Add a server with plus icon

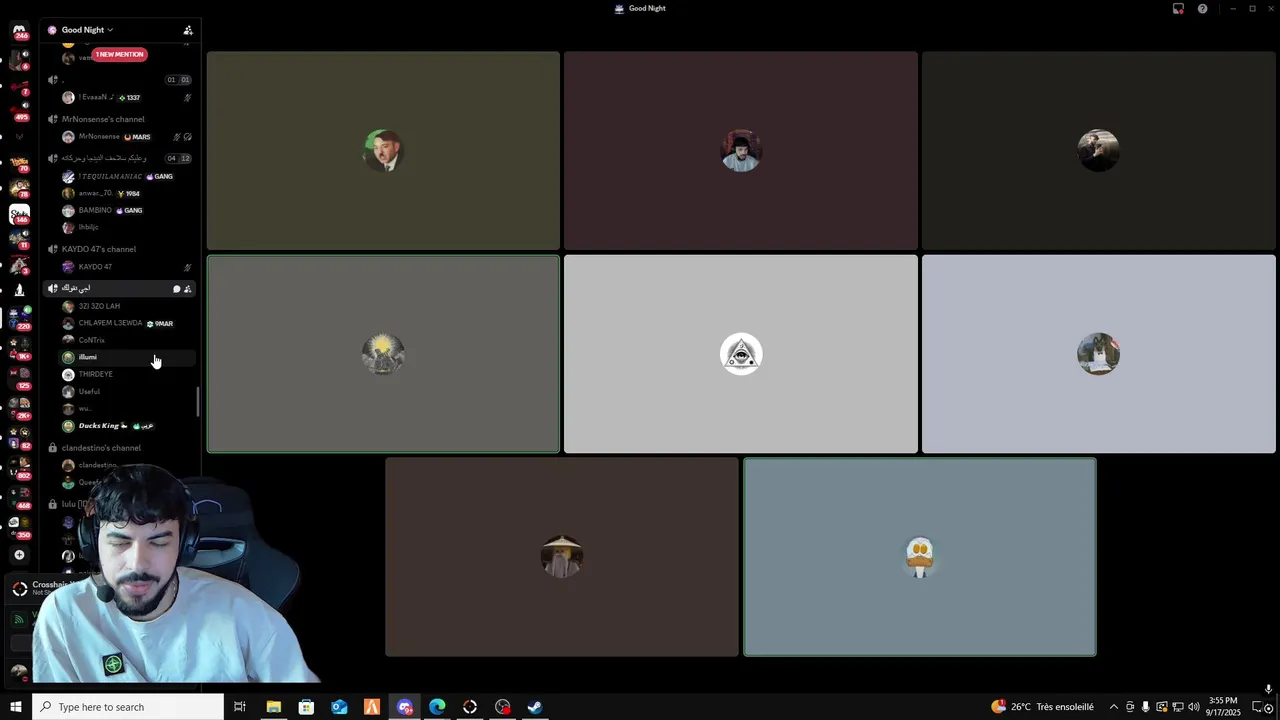tap(19, 555)
